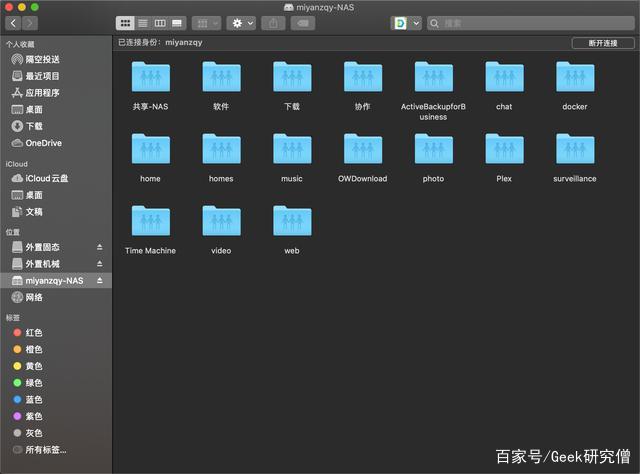Open 最近项目 Recents in sidebar
This screenshot has height=474, width=640.
(56, 76)
